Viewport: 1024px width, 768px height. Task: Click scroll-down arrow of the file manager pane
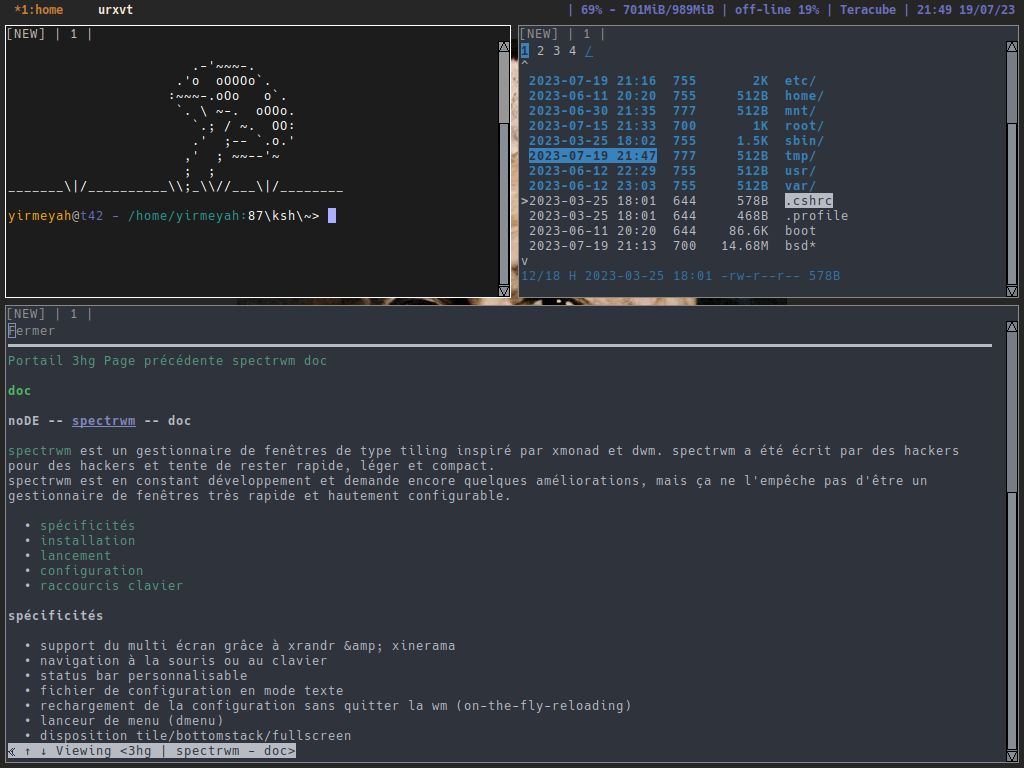click(x=1011, y=289)
